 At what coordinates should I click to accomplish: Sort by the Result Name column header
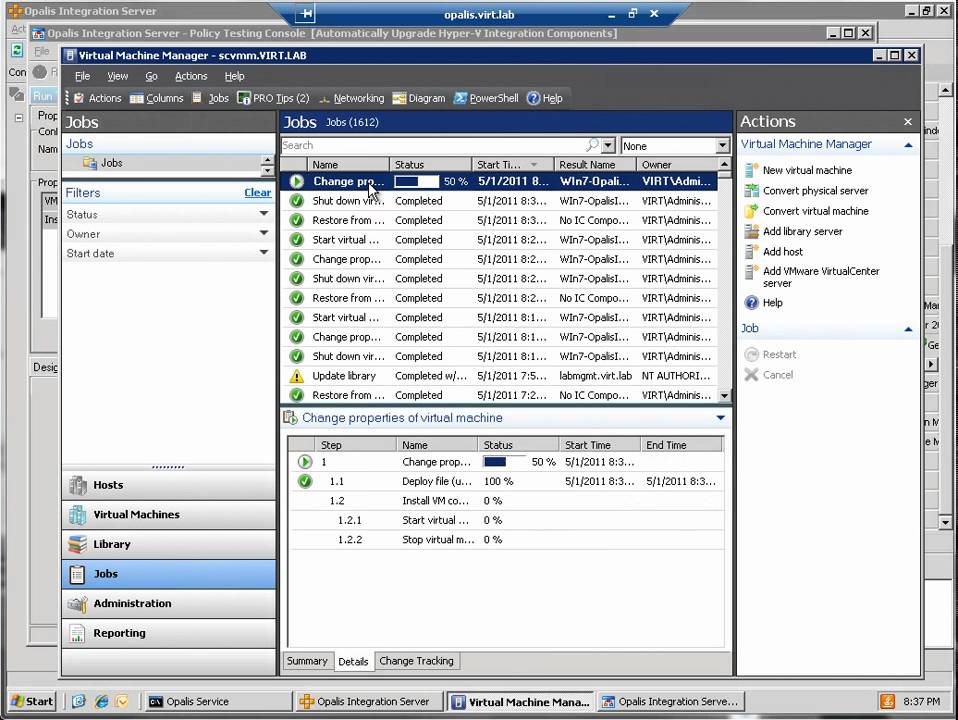point(595,164)
